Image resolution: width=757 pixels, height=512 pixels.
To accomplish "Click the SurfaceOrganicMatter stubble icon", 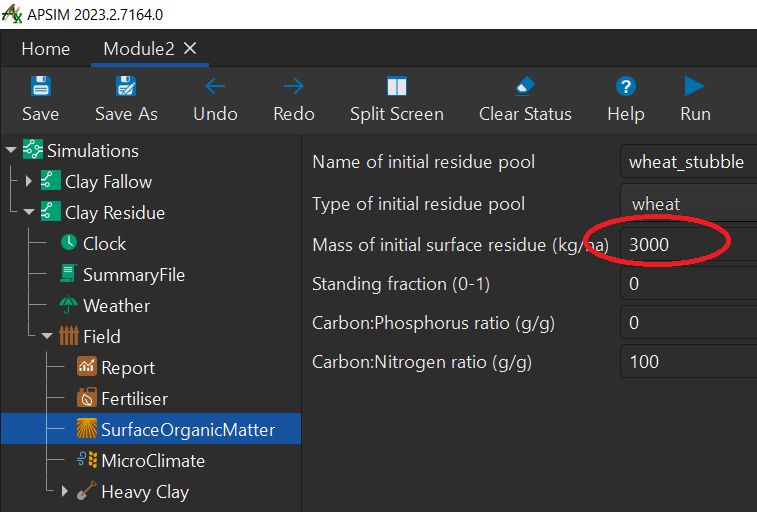I will [86, 429].
